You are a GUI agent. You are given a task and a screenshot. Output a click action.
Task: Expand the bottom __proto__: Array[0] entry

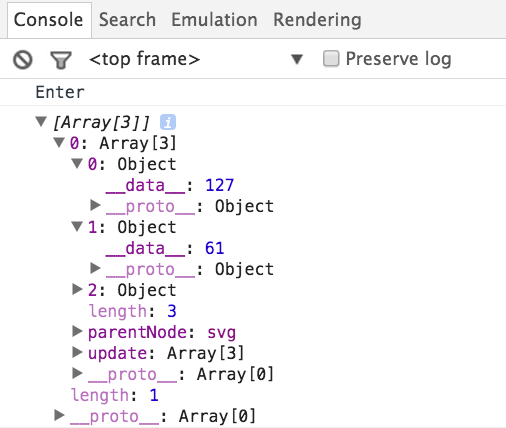pos(59,415)
